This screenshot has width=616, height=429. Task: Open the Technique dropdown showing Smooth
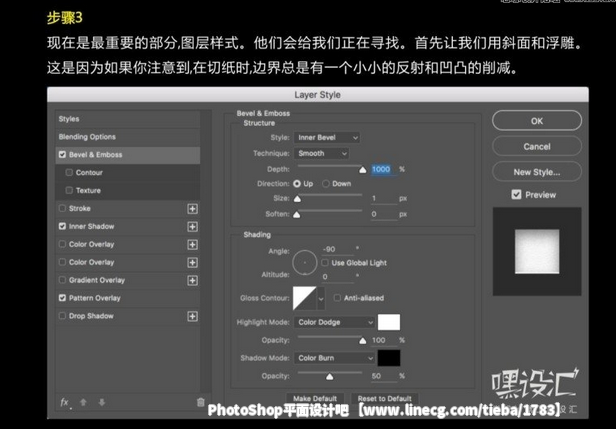(321, 154)
